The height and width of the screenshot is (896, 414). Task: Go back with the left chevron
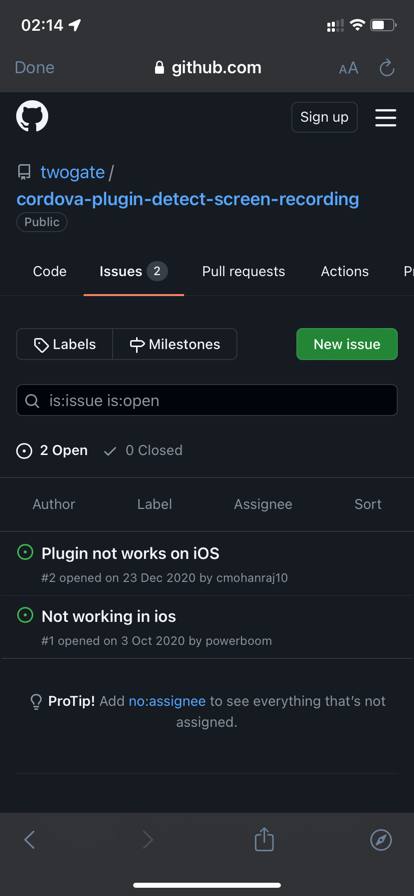(30, 839)
